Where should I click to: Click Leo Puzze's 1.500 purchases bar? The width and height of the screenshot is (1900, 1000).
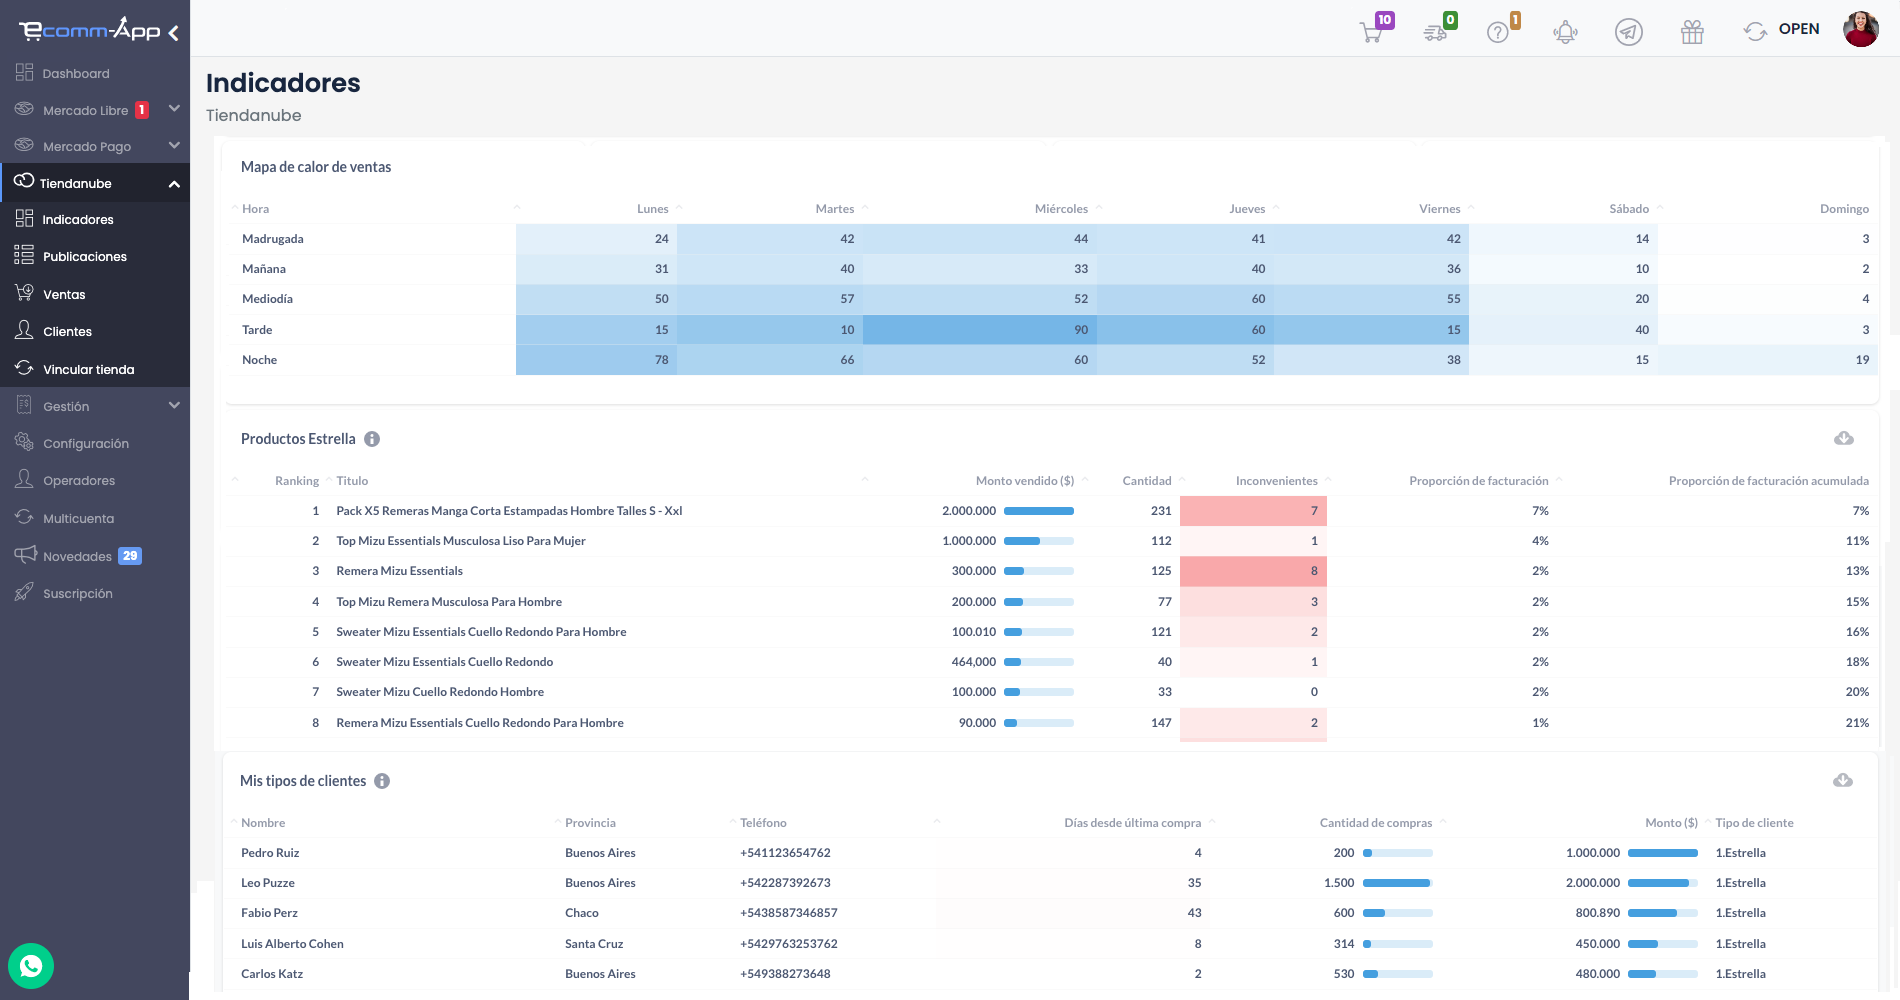(1398, 883)
